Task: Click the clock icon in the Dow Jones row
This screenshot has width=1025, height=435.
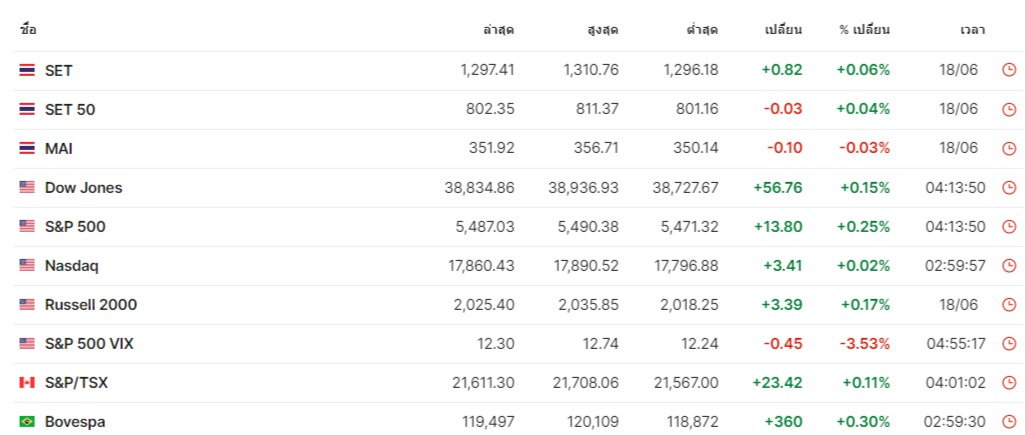Action: point(1009,187)
